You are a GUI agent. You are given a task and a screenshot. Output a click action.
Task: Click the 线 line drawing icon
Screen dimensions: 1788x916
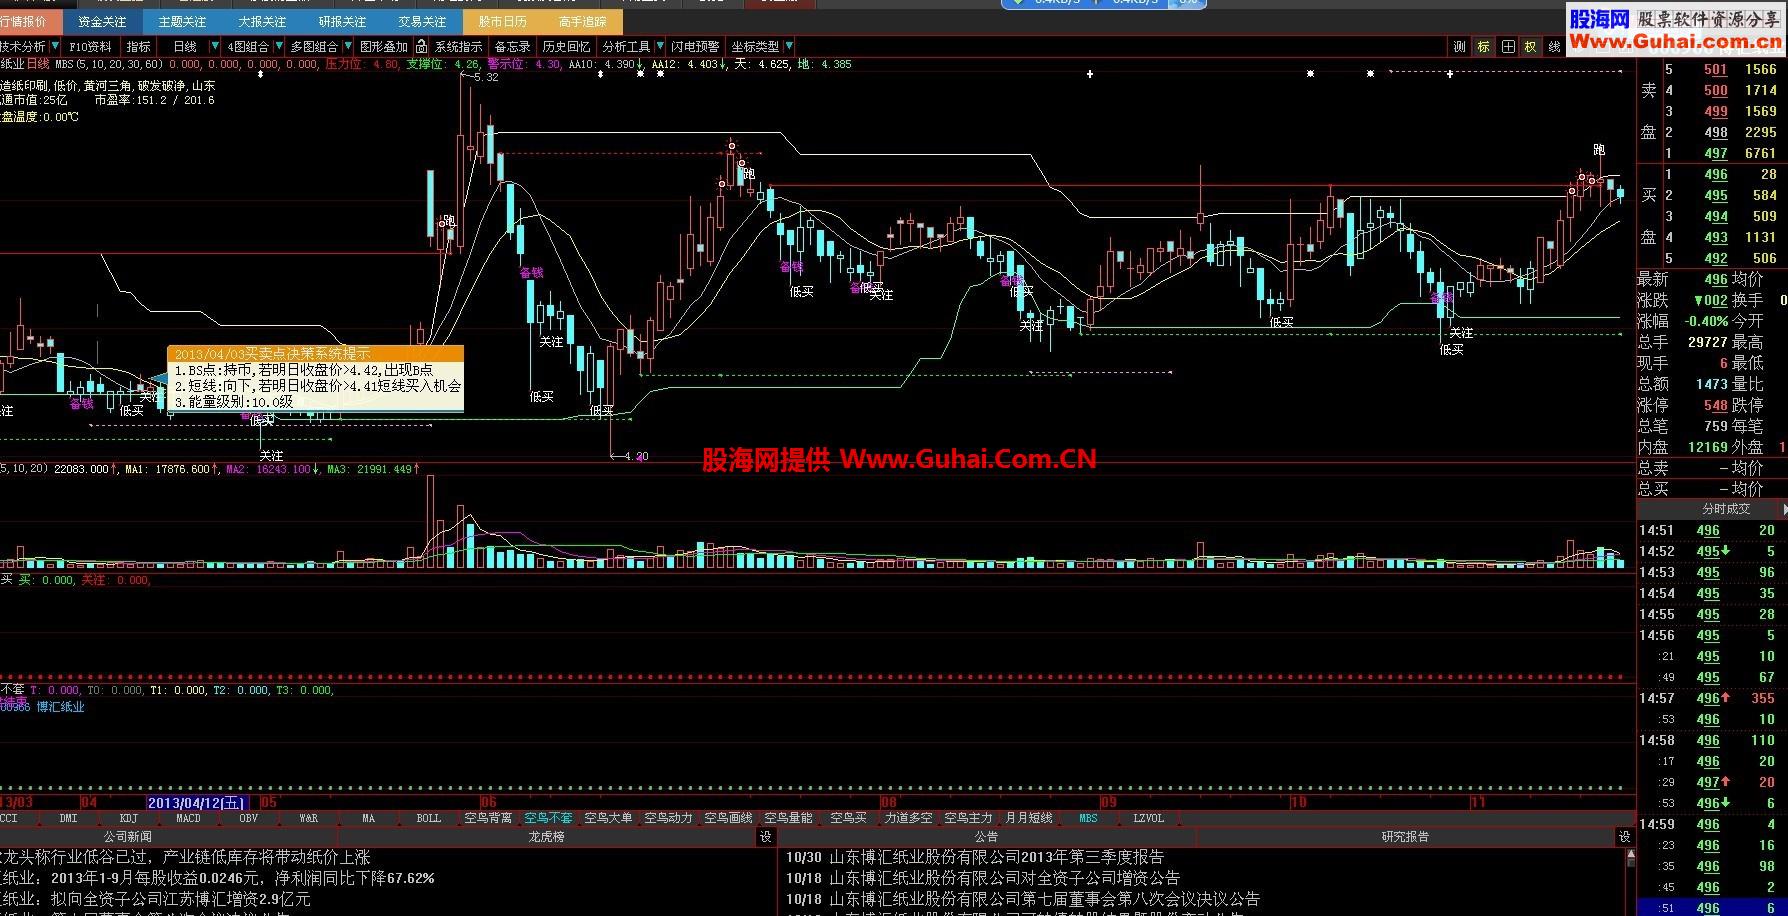point(1554,46)
